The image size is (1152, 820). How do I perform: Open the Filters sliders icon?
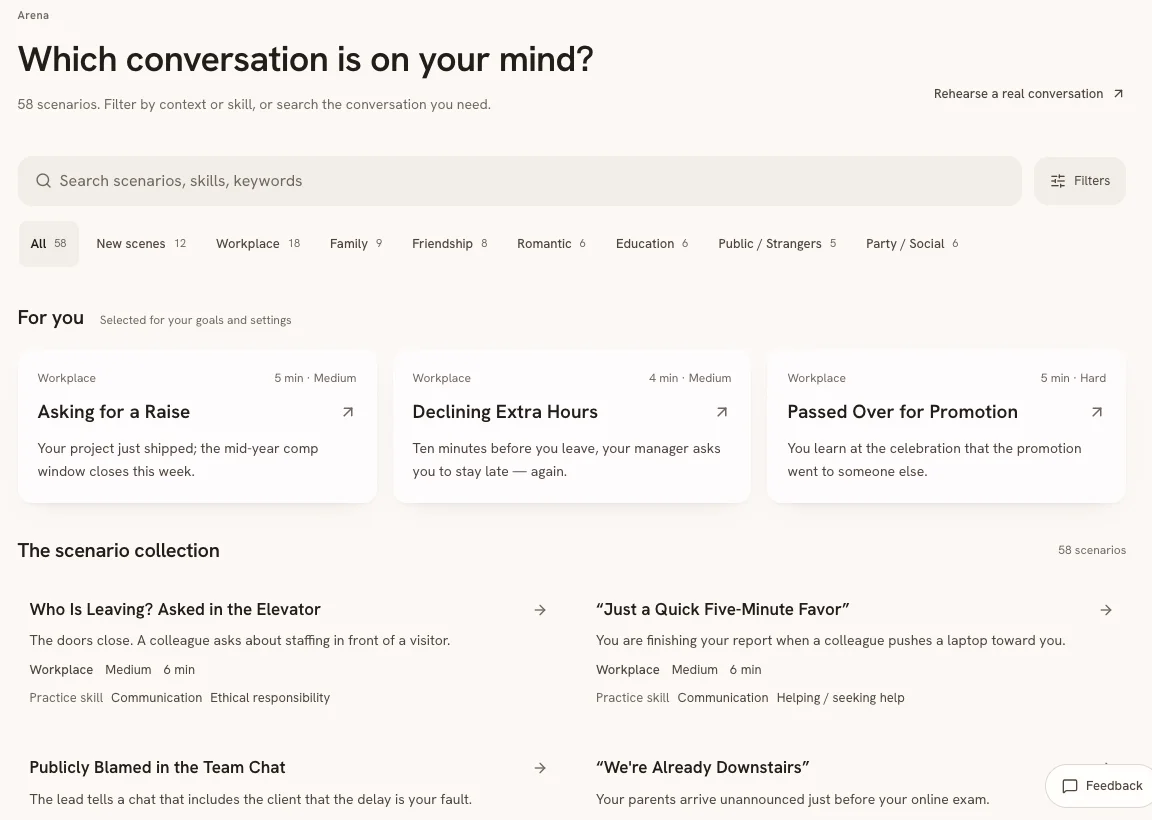click(x=1057, y=181)
